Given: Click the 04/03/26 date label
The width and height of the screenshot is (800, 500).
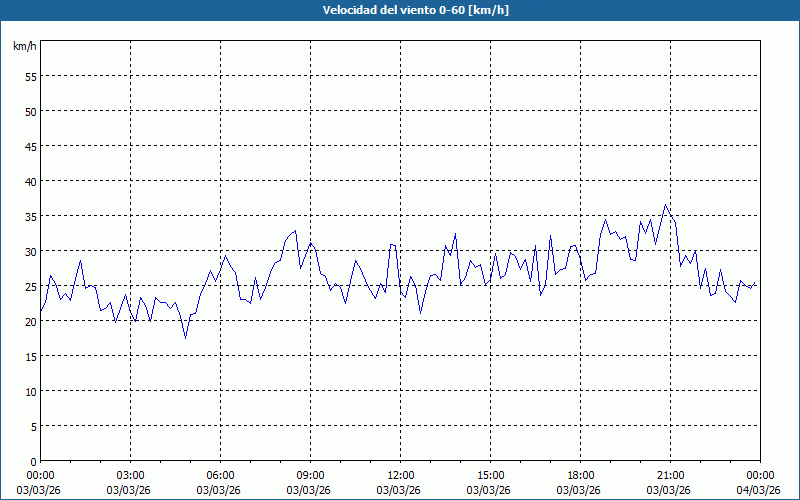Looking at the screenshot, I should coord(759,489).
